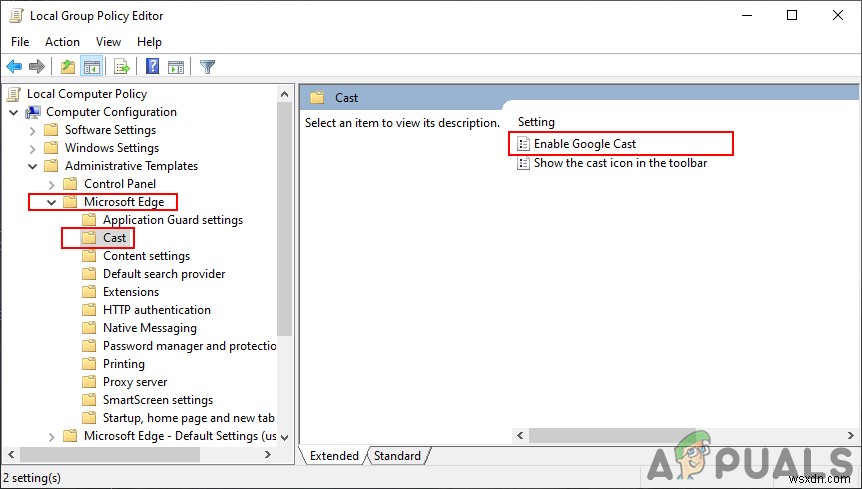Click the settings pane horizontal scrollbar thumb
This screenshot has width=862, height=489.
[612, 435]
